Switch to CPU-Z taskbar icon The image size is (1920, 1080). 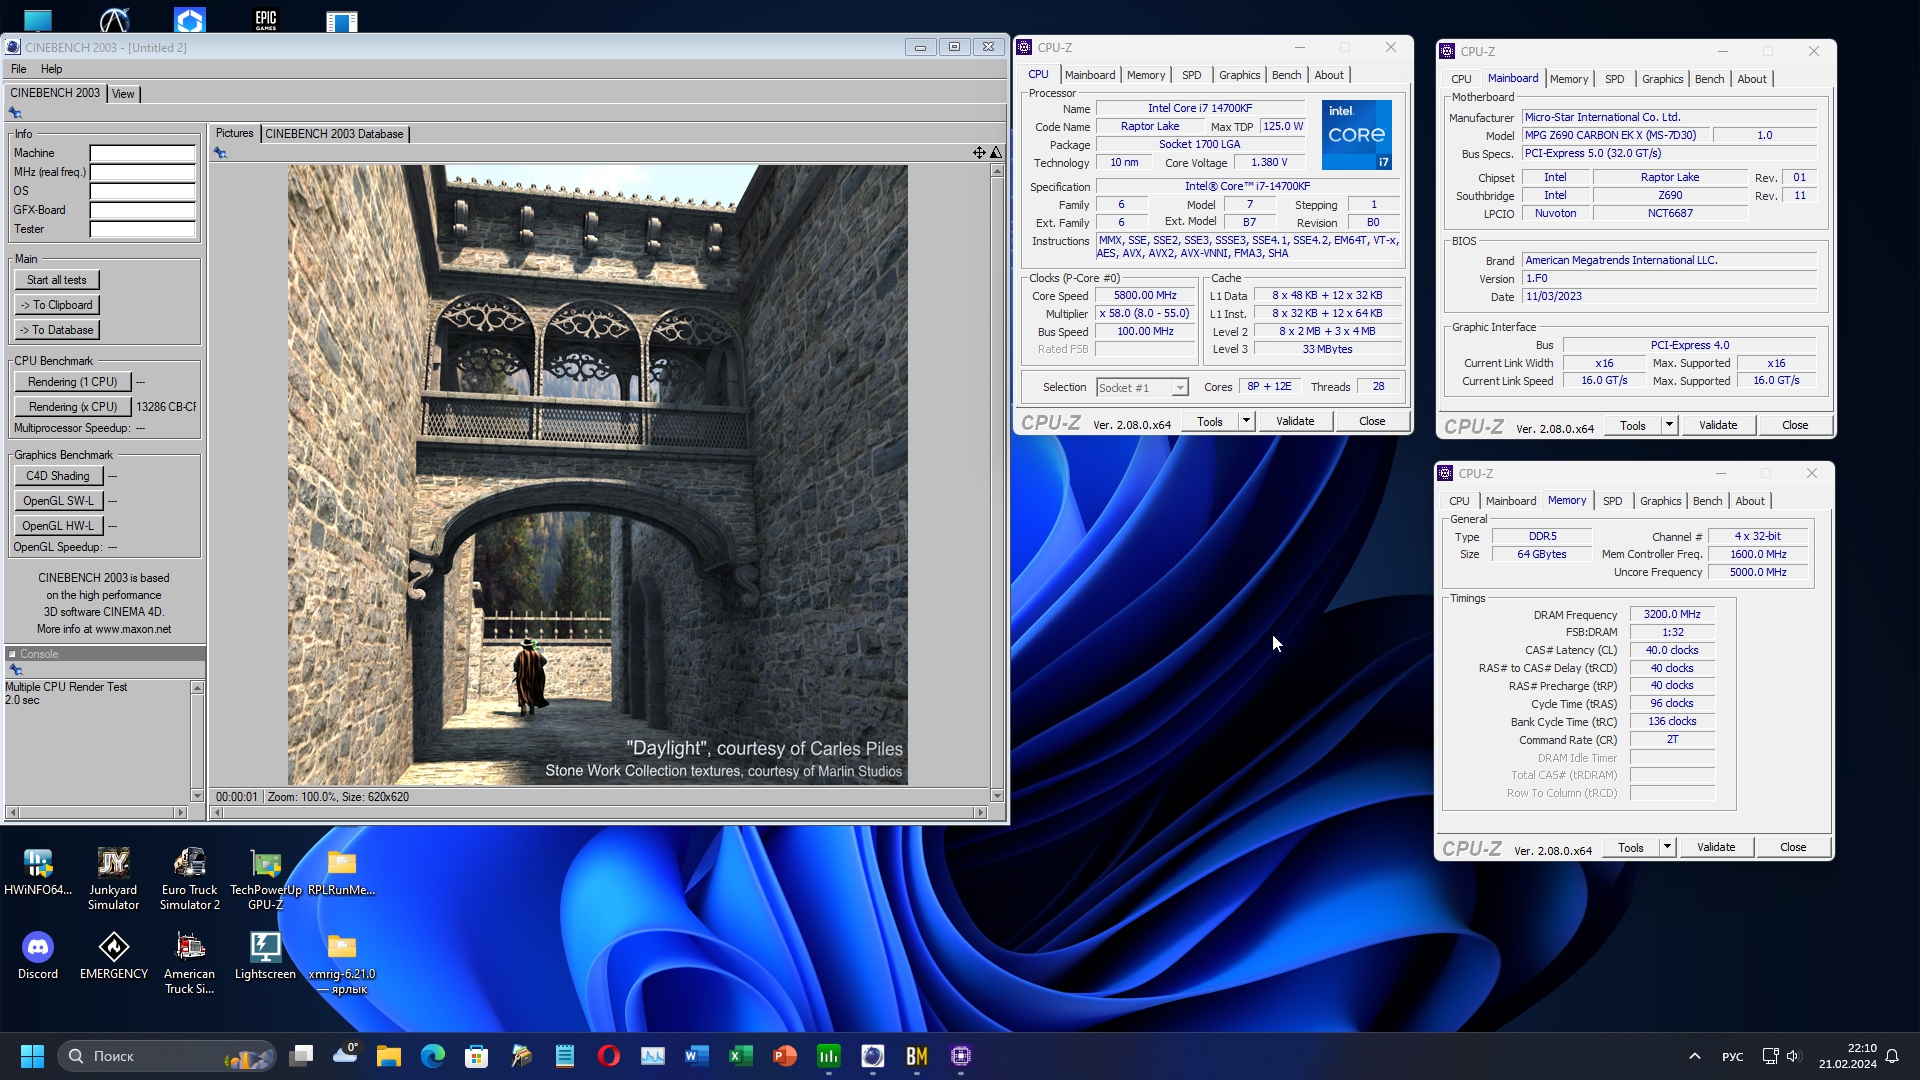(x=961, y=1056)
